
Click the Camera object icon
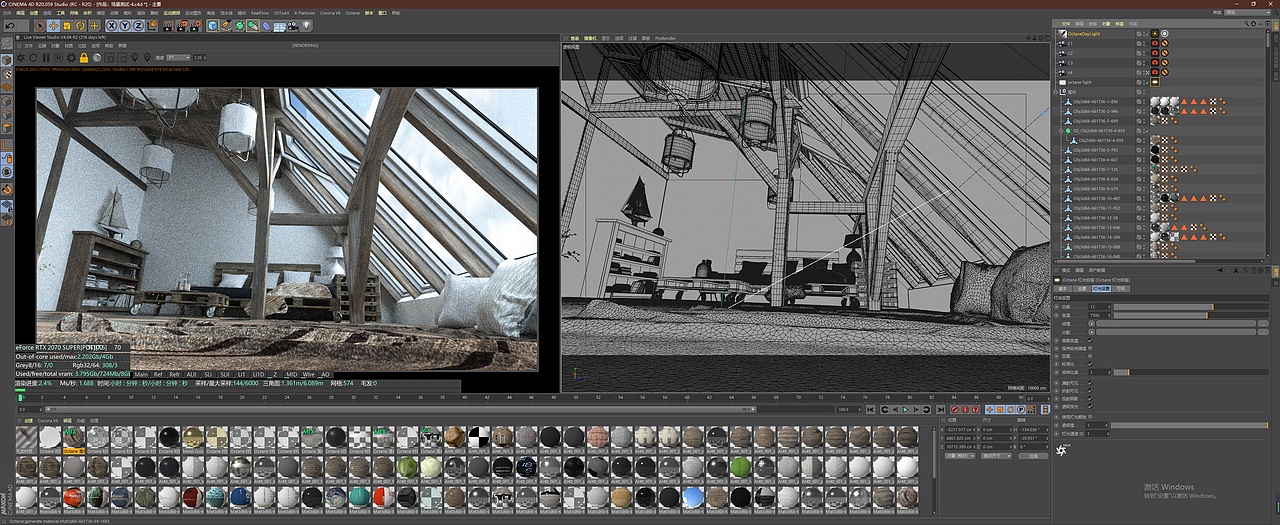[x=292, y=25]
